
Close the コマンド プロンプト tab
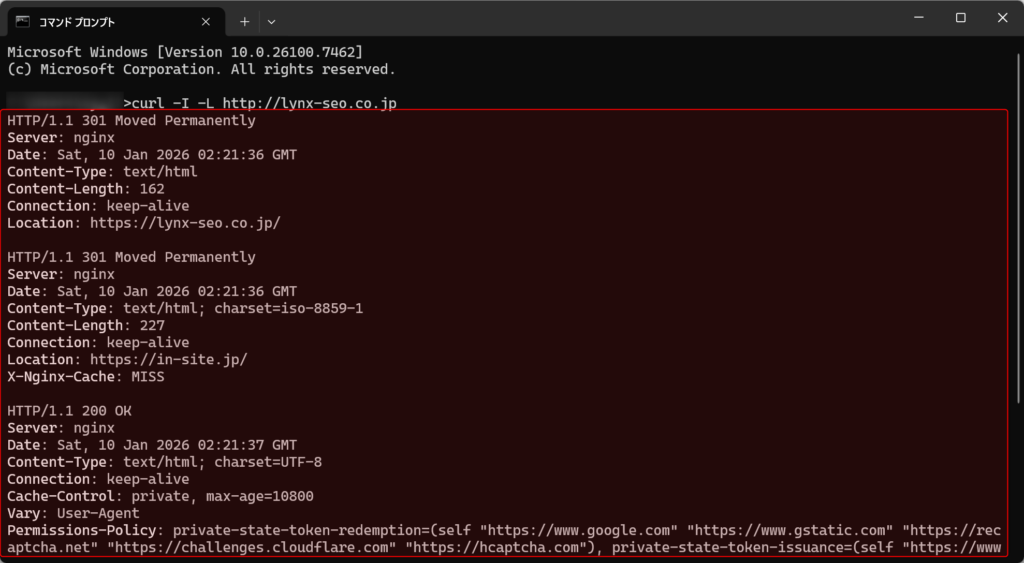pyautogui.click(x=206, y=21)
